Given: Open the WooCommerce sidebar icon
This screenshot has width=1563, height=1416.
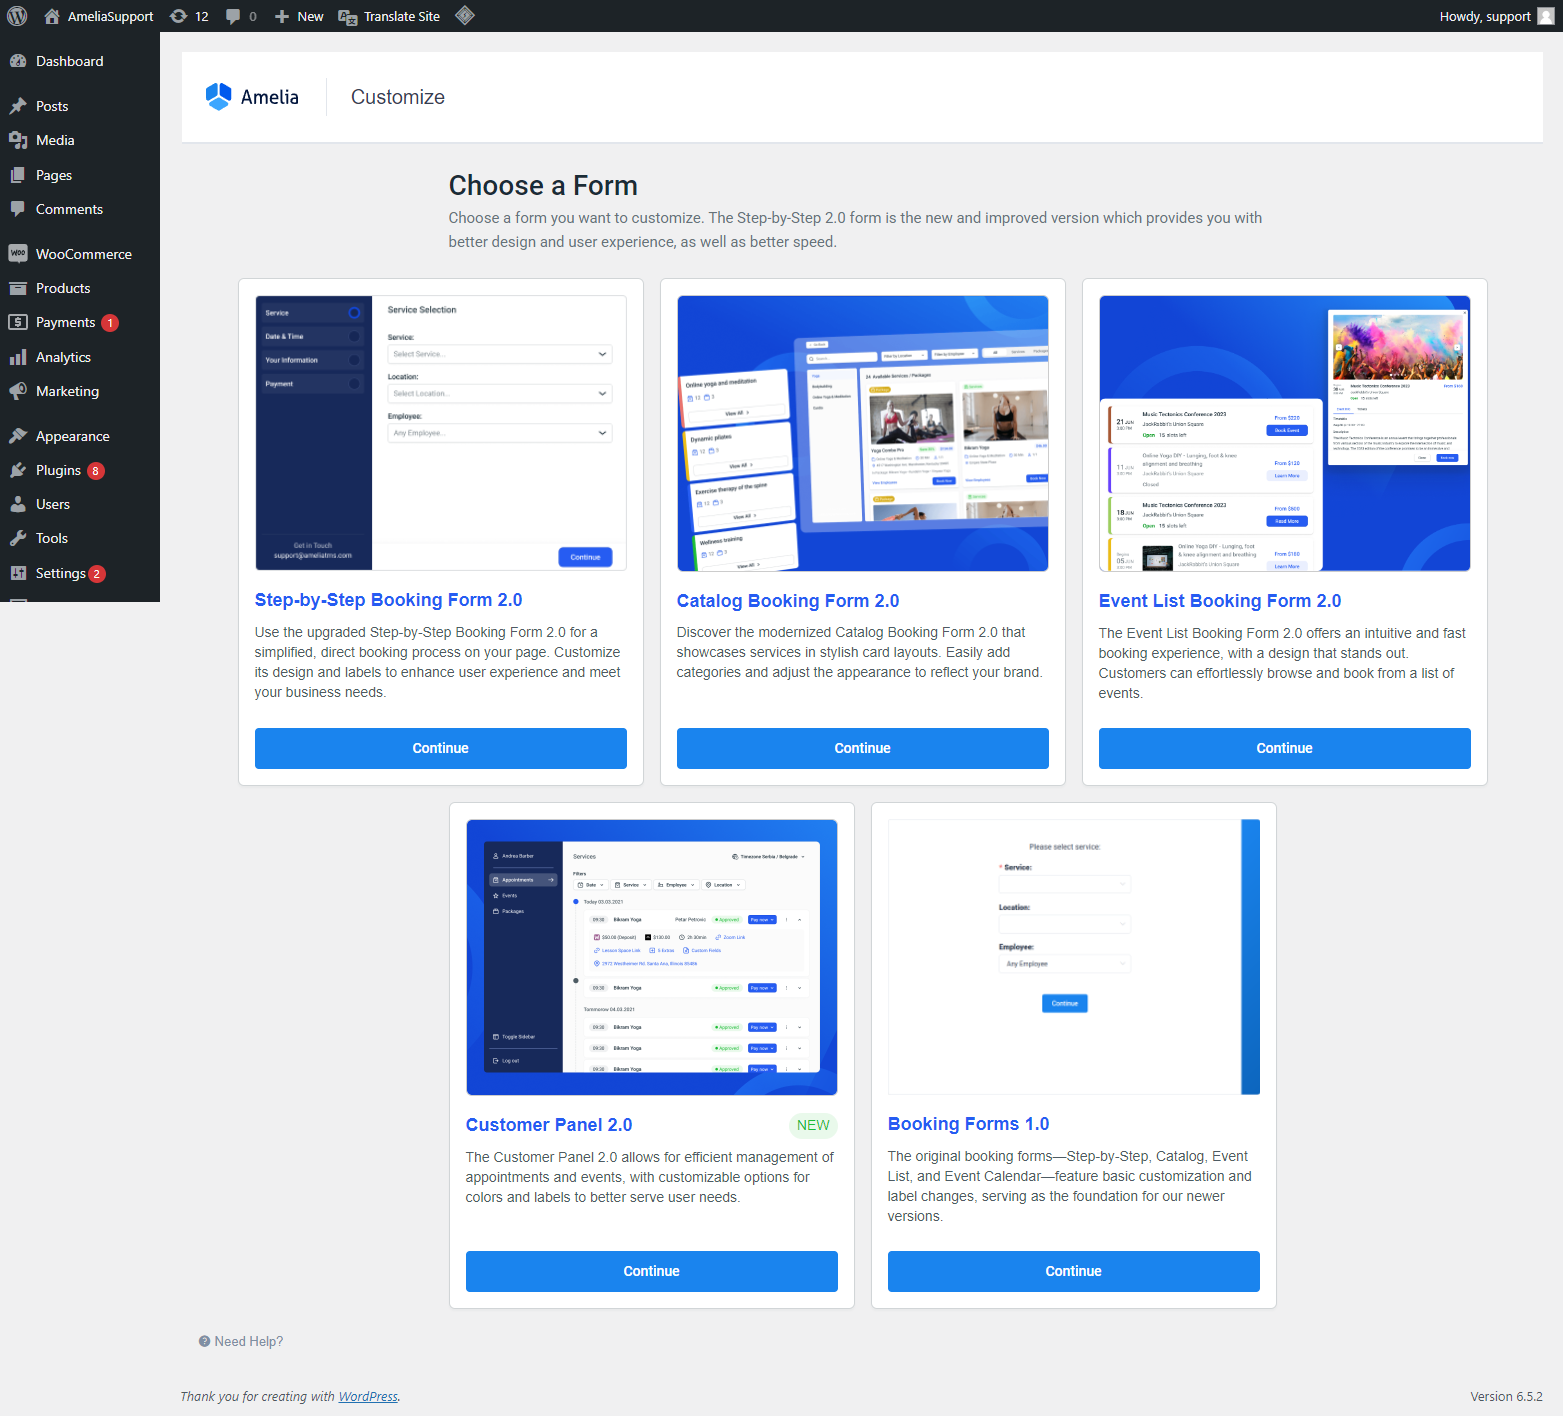Looking at the screenshot, I should [18, 253].
